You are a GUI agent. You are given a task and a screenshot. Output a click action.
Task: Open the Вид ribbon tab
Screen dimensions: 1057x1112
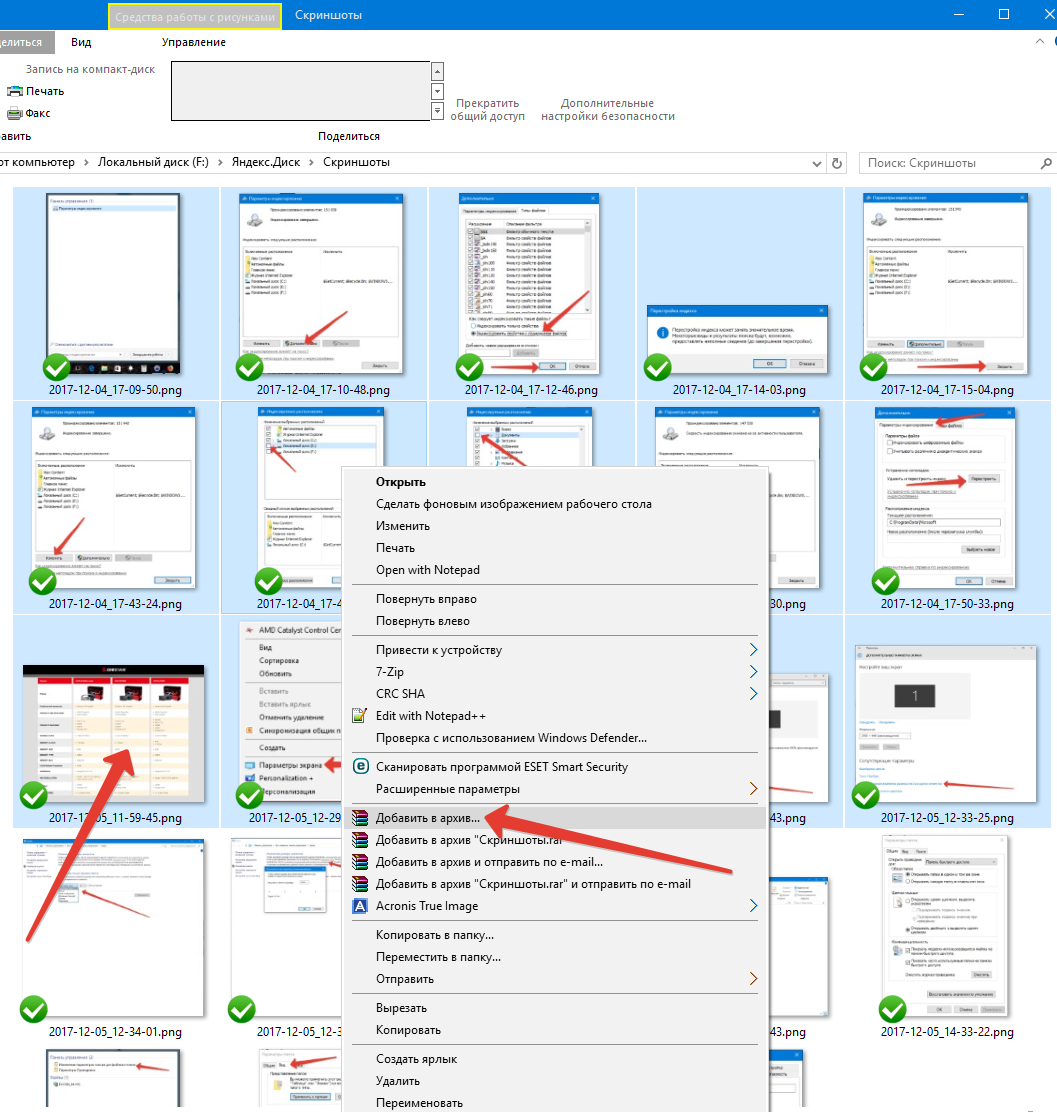(81, 43)
